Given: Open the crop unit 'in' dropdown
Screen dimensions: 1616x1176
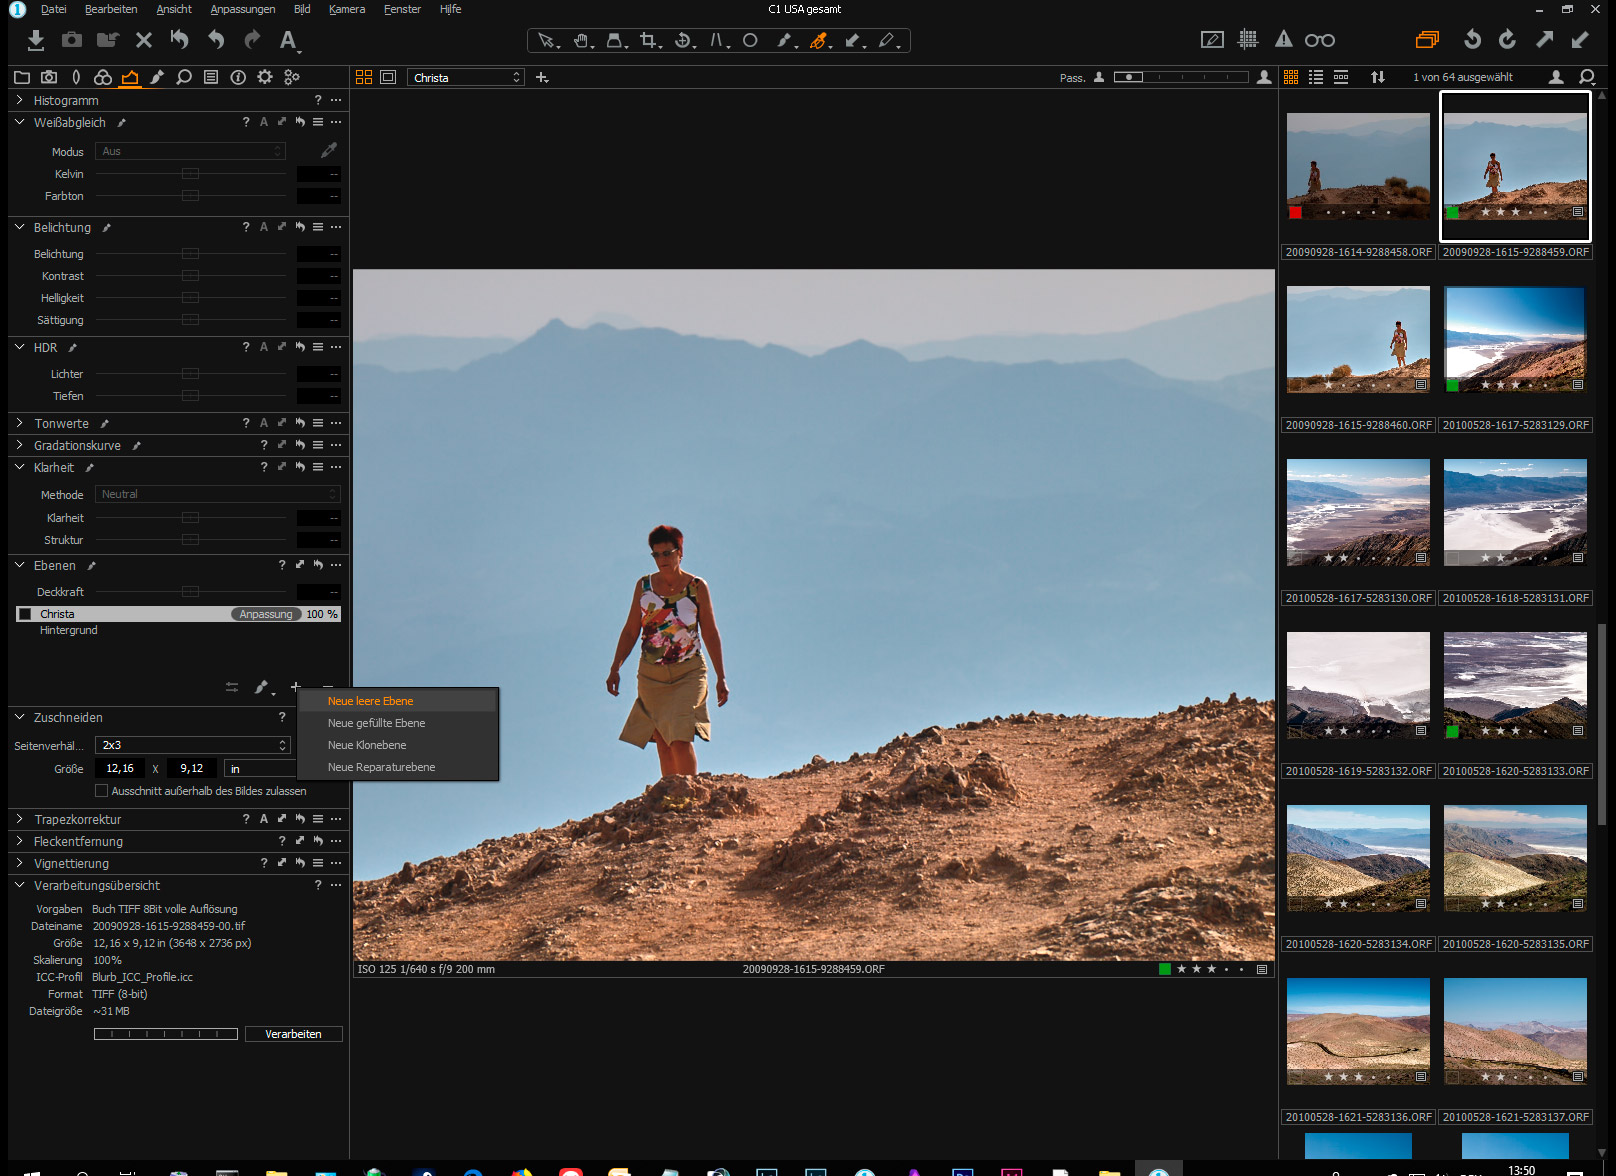Looking at the screenshot, I should [x=260, y=769].
